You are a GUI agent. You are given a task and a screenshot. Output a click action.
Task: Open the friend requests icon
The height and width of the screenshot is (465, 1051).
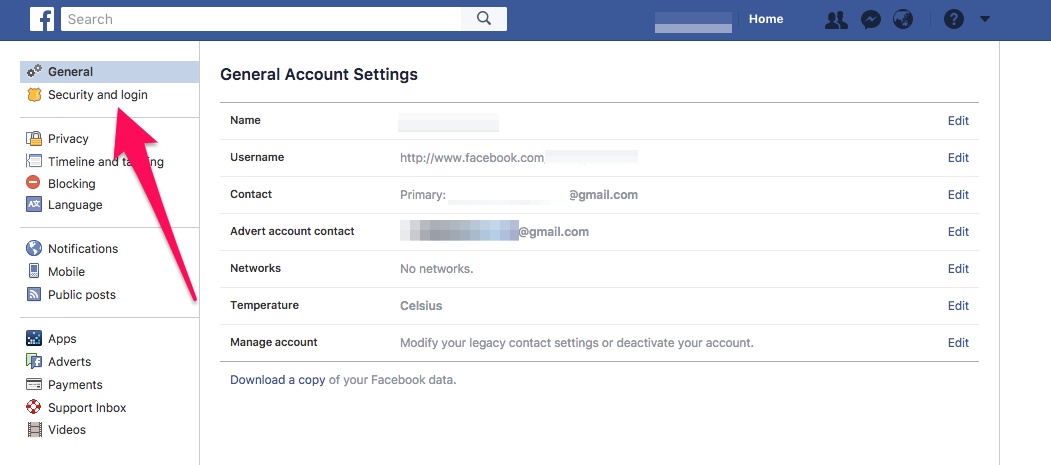pos(836,19)
